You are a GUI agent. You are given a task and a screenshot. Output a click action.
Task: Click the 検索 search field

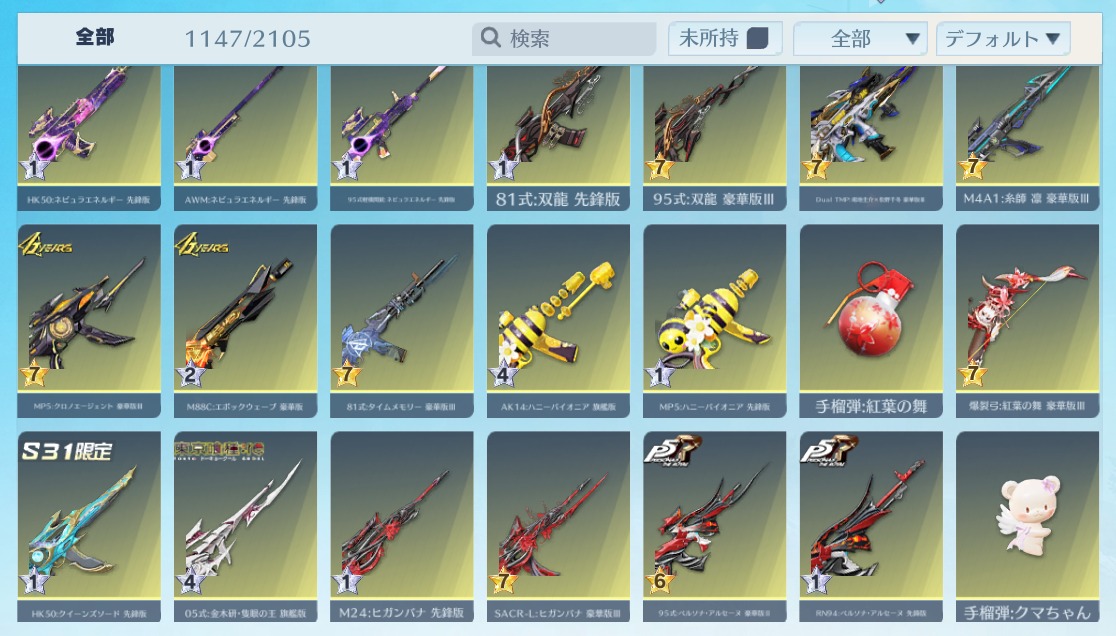564,38
